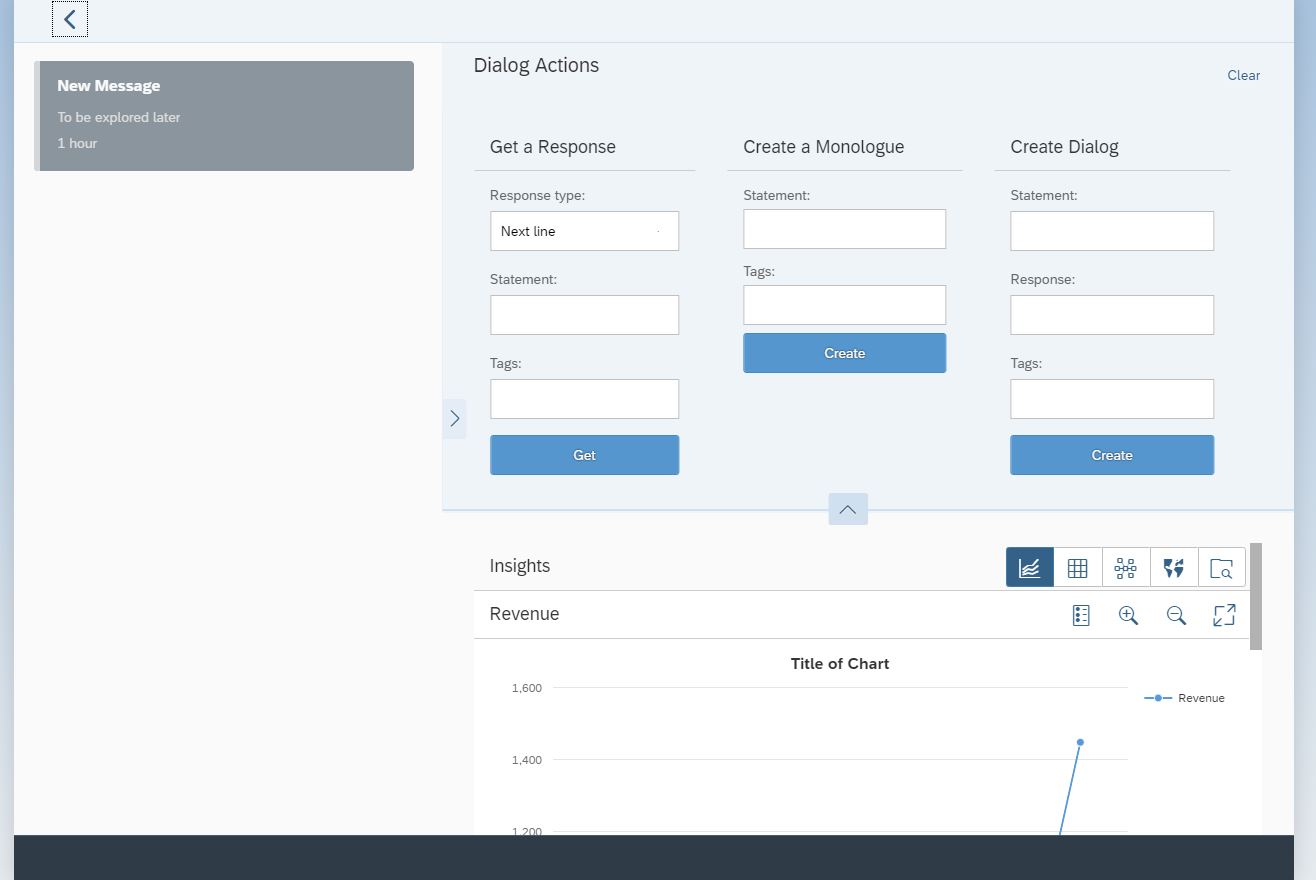The height and width of the screenshot is (880, 1316).
Task: Select the New Message list item
Action: click(225, 116)
